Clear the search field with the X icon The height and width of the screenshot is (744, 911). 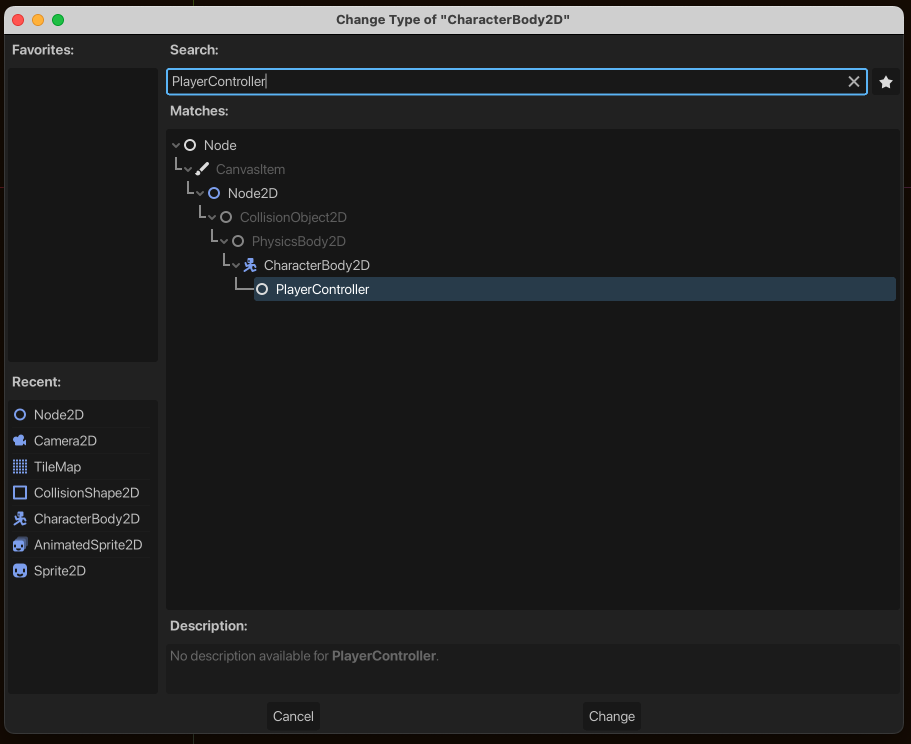click(x=853, y=82)
